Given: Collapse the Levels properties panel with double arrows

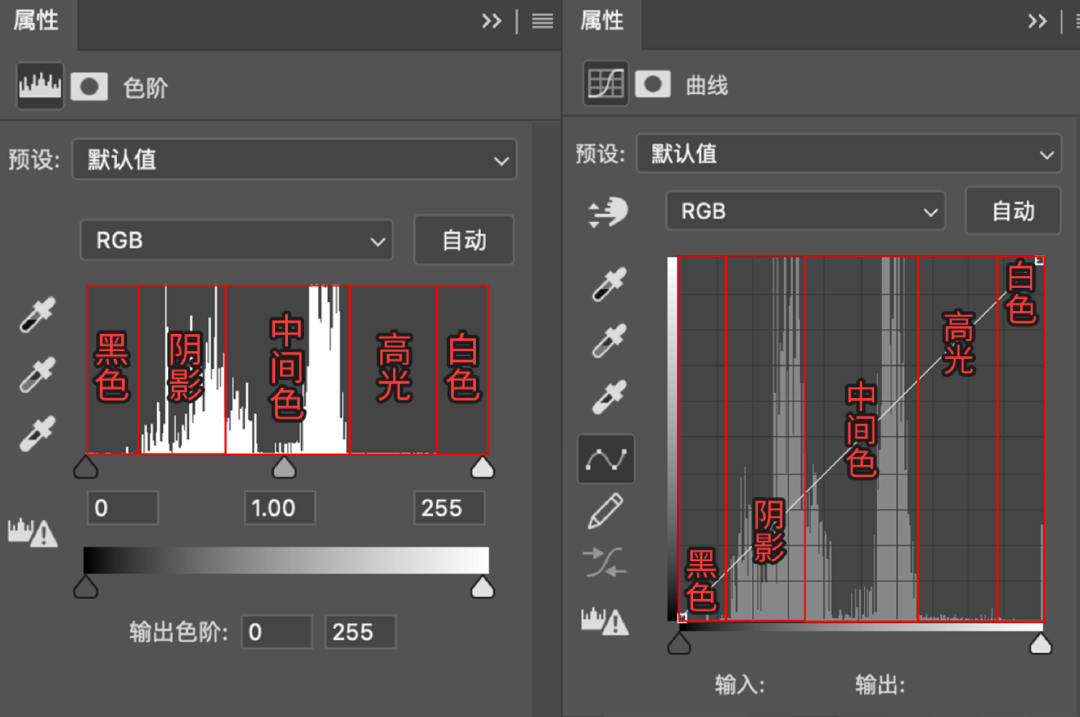Looking at the screenshot, I should 491,21.
